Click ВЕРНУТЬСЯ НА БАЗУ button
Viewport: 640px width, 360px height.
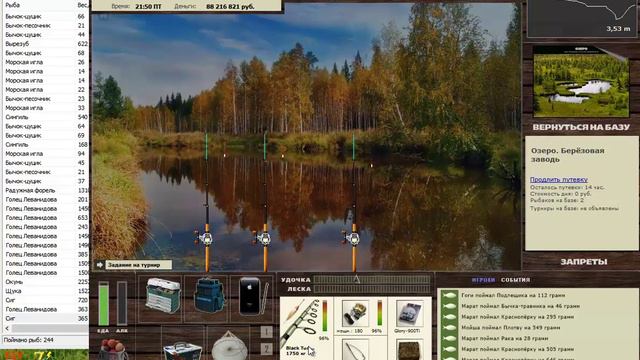(x=581, y=127)
